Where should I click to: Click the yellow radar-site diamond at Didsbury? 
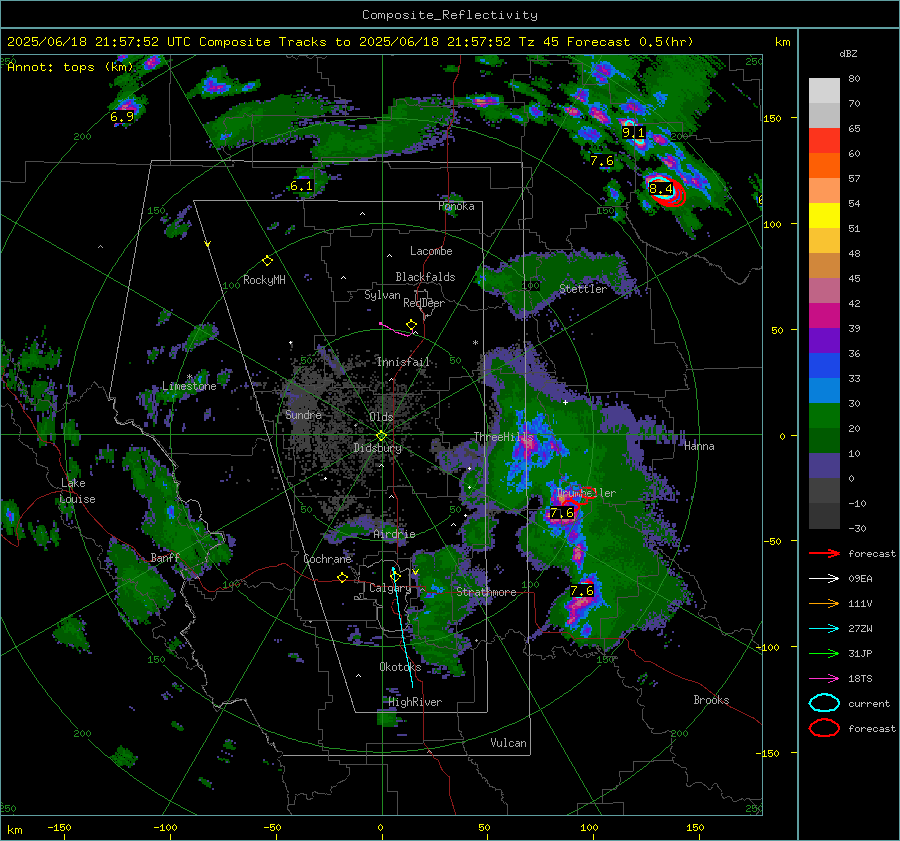pos(381,436)
